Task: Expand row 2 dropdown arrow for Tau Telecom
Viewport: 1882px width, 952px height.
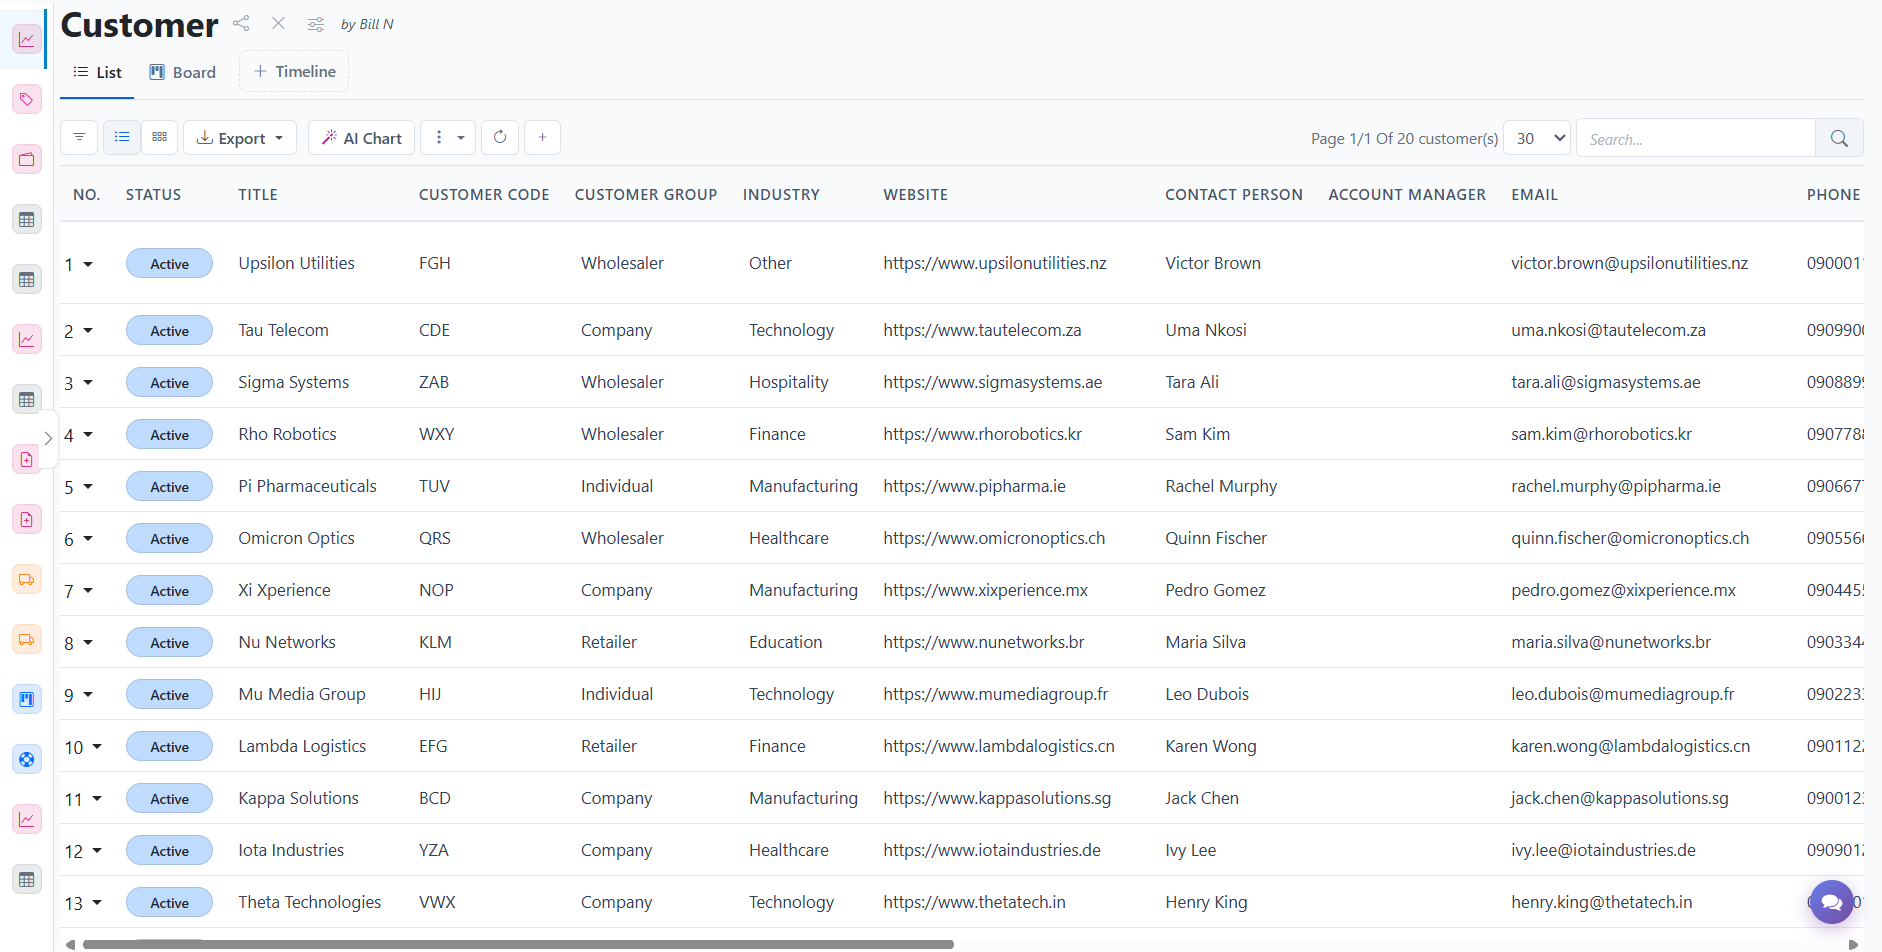Action: pos(88,331)
